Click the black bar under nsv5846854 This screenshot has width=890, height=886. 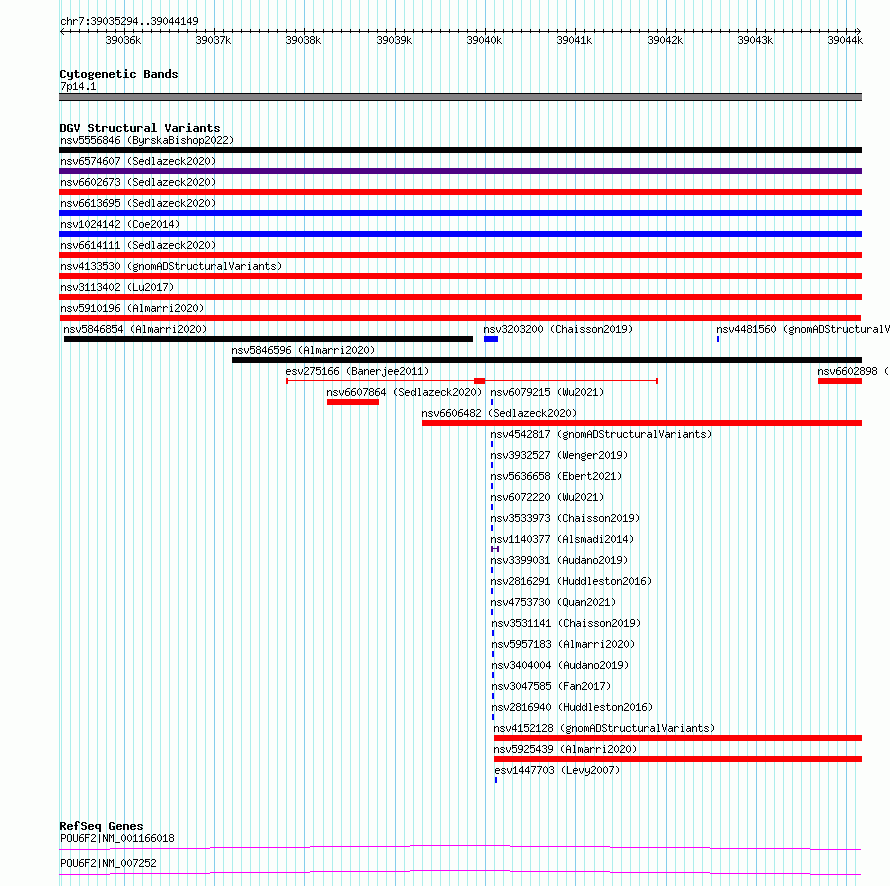pyautogui.click(x=268, y=339)
